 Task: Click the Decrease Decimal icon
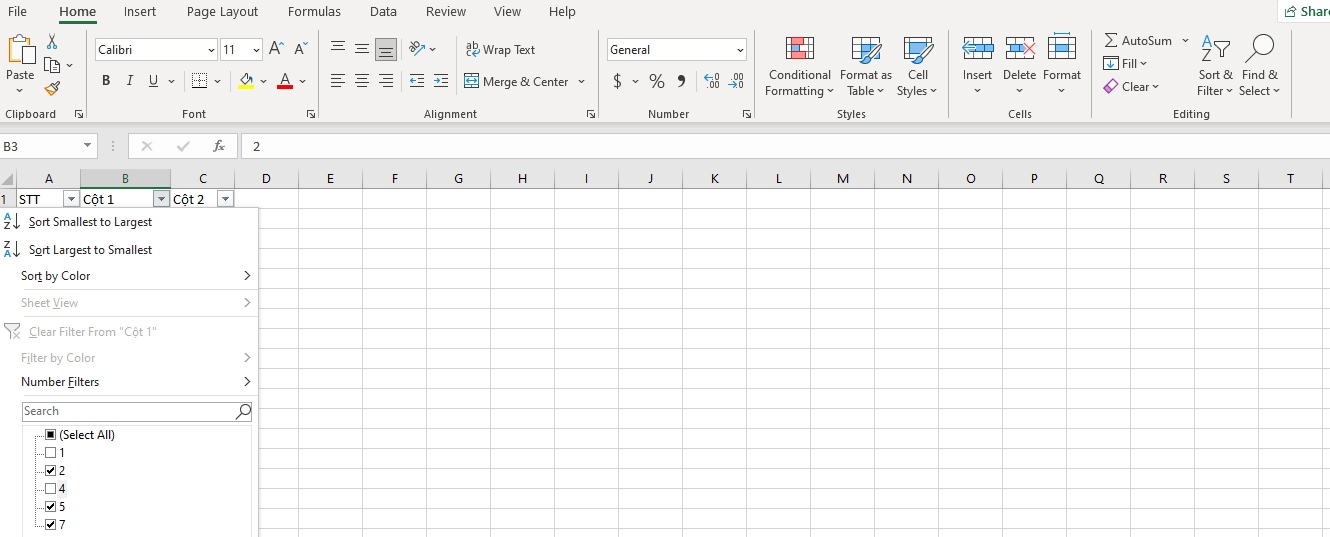[737, 81]
